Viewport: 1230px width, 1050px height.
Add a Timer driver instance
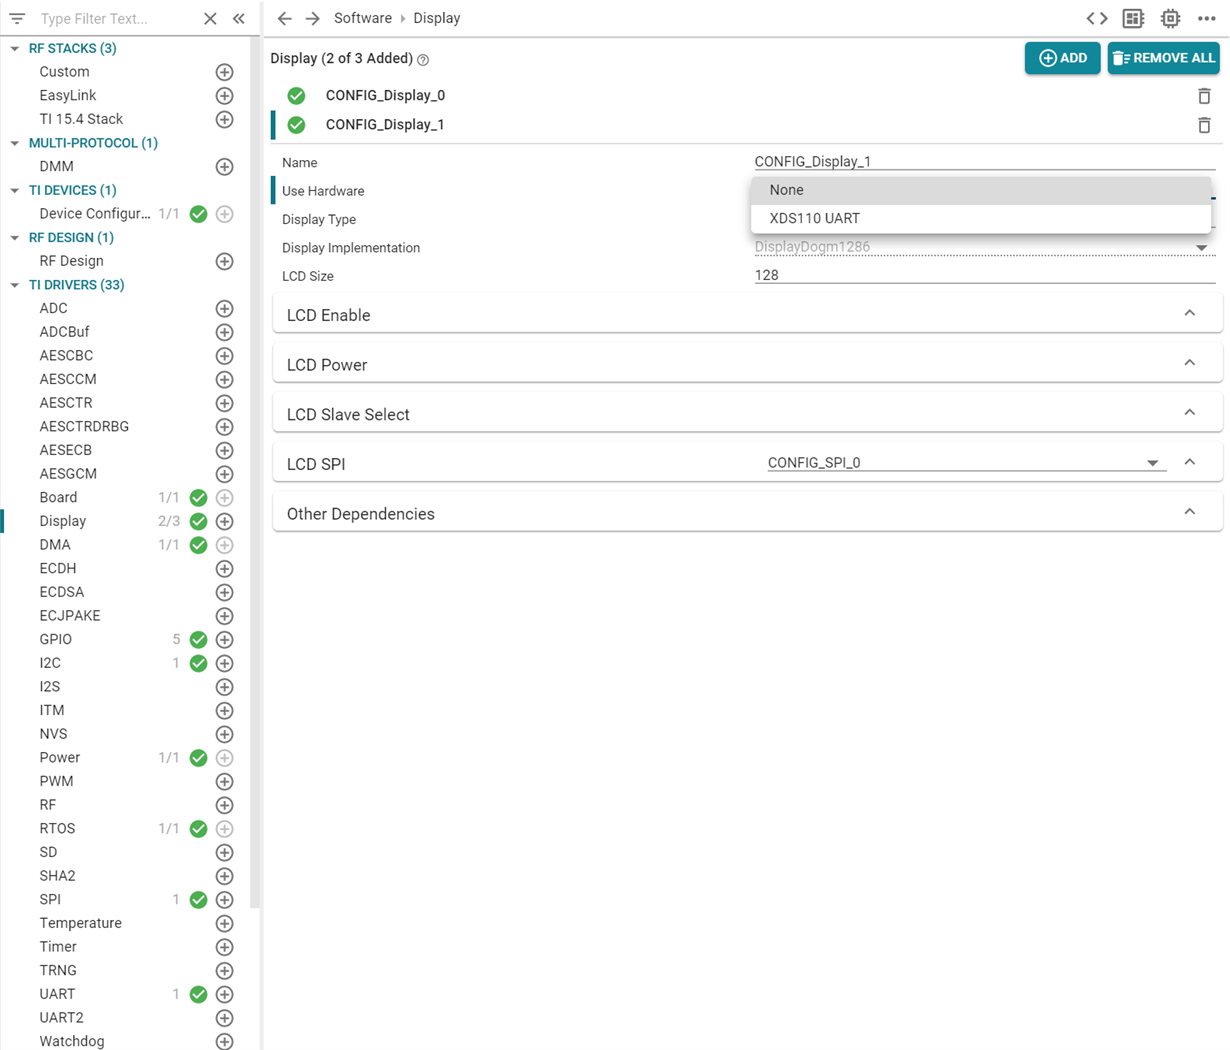tap(224, 947)
